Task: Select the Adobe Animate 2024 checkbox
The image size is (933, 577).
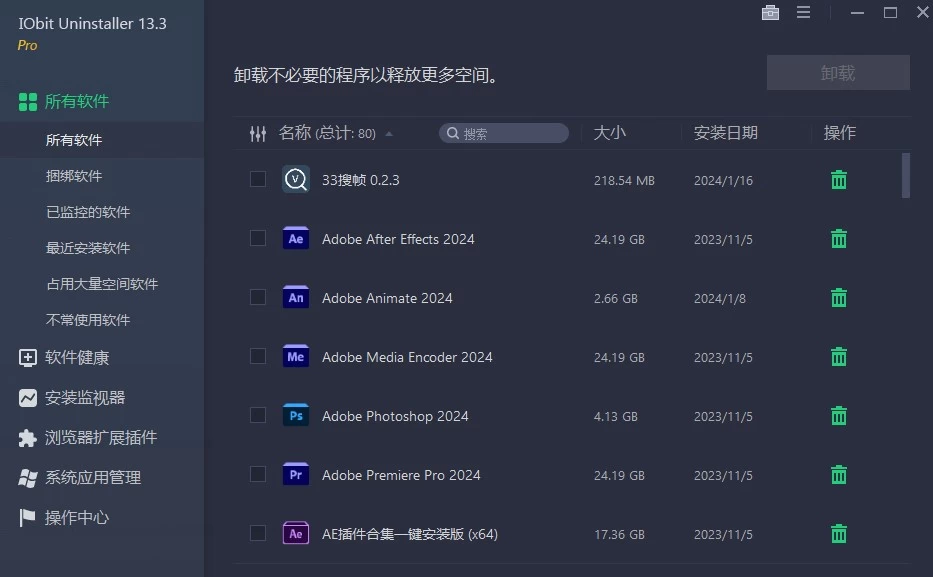Action: (257, 297)
